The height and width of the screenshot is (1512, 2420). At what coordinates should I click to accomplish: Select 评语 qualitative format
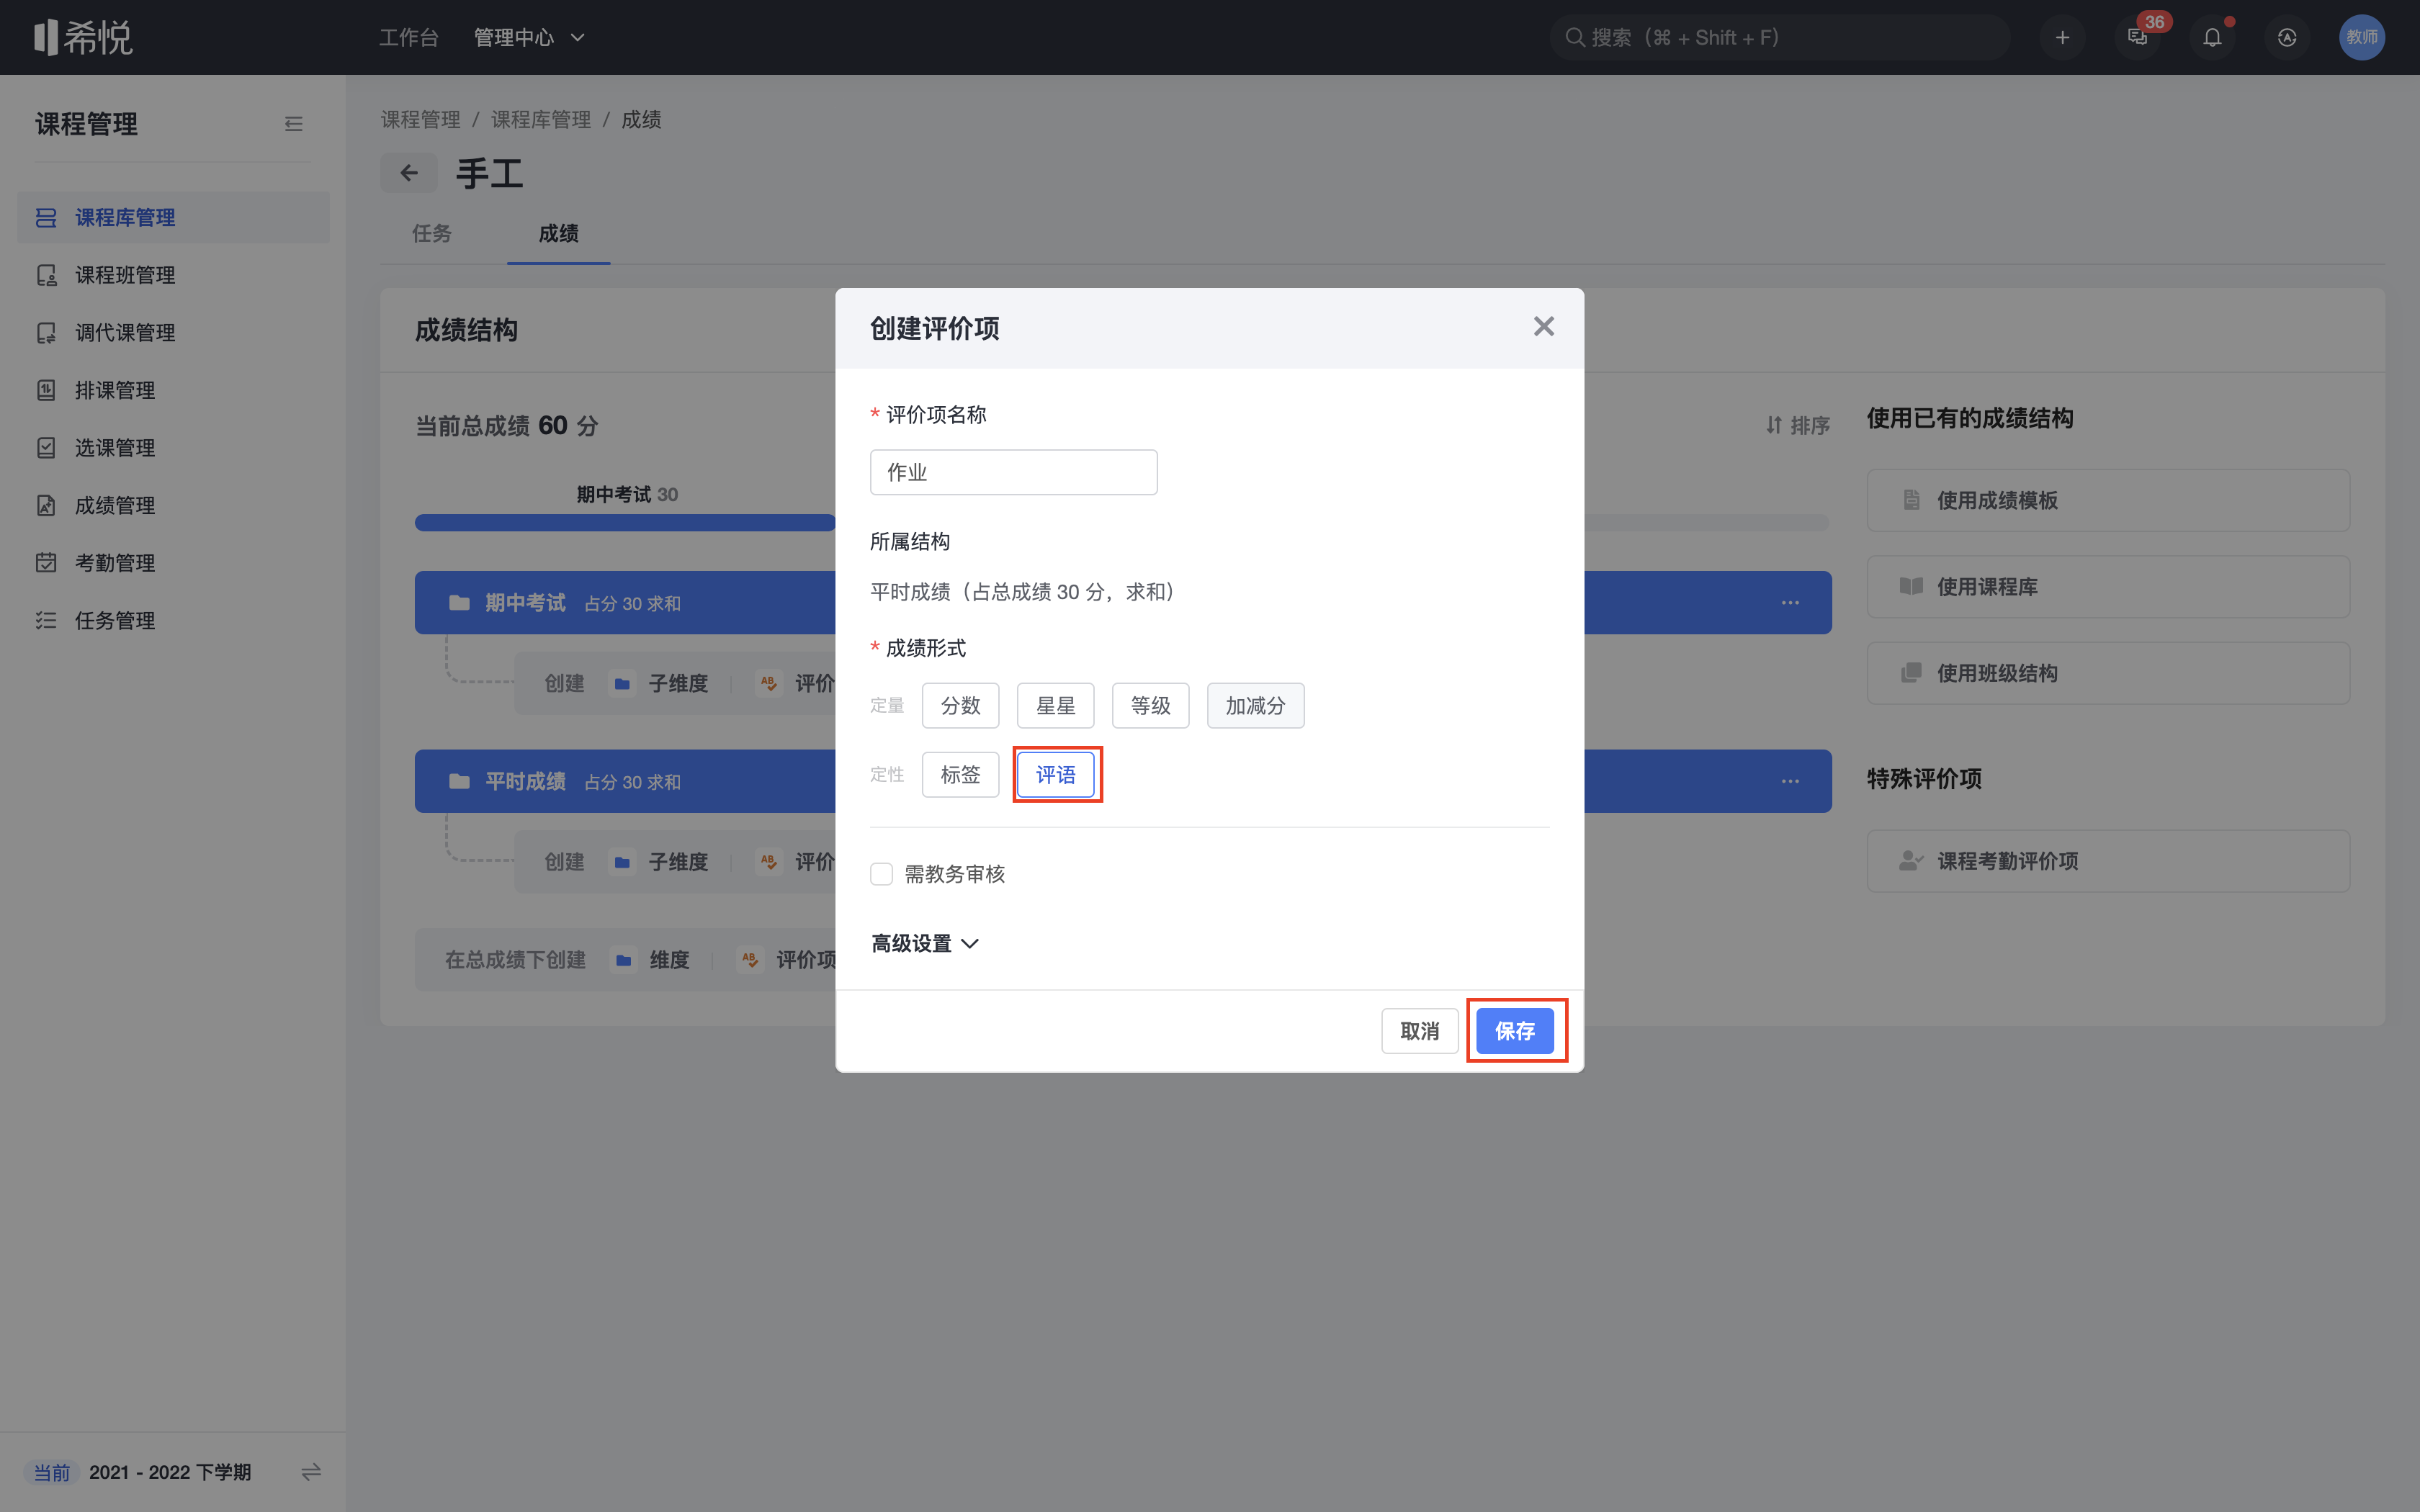(x=1055, y=775)
